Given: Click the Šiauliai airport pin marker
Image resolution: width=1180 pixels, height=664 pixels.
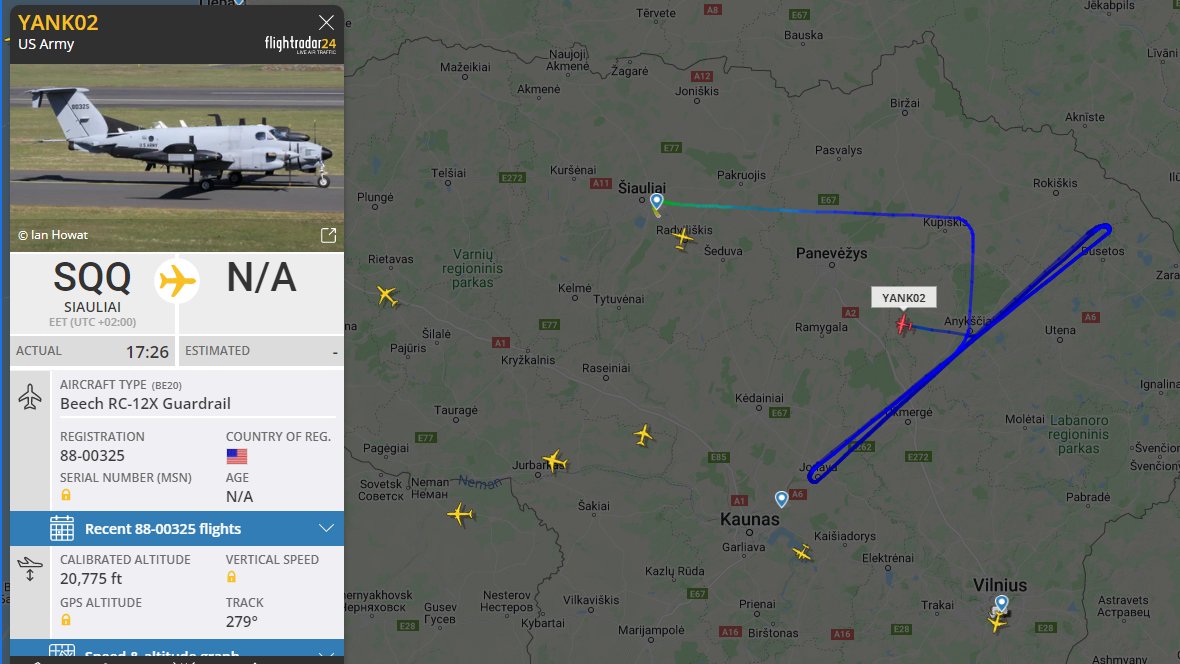Looking at the screenshot, I should click(x=656, y=201).
